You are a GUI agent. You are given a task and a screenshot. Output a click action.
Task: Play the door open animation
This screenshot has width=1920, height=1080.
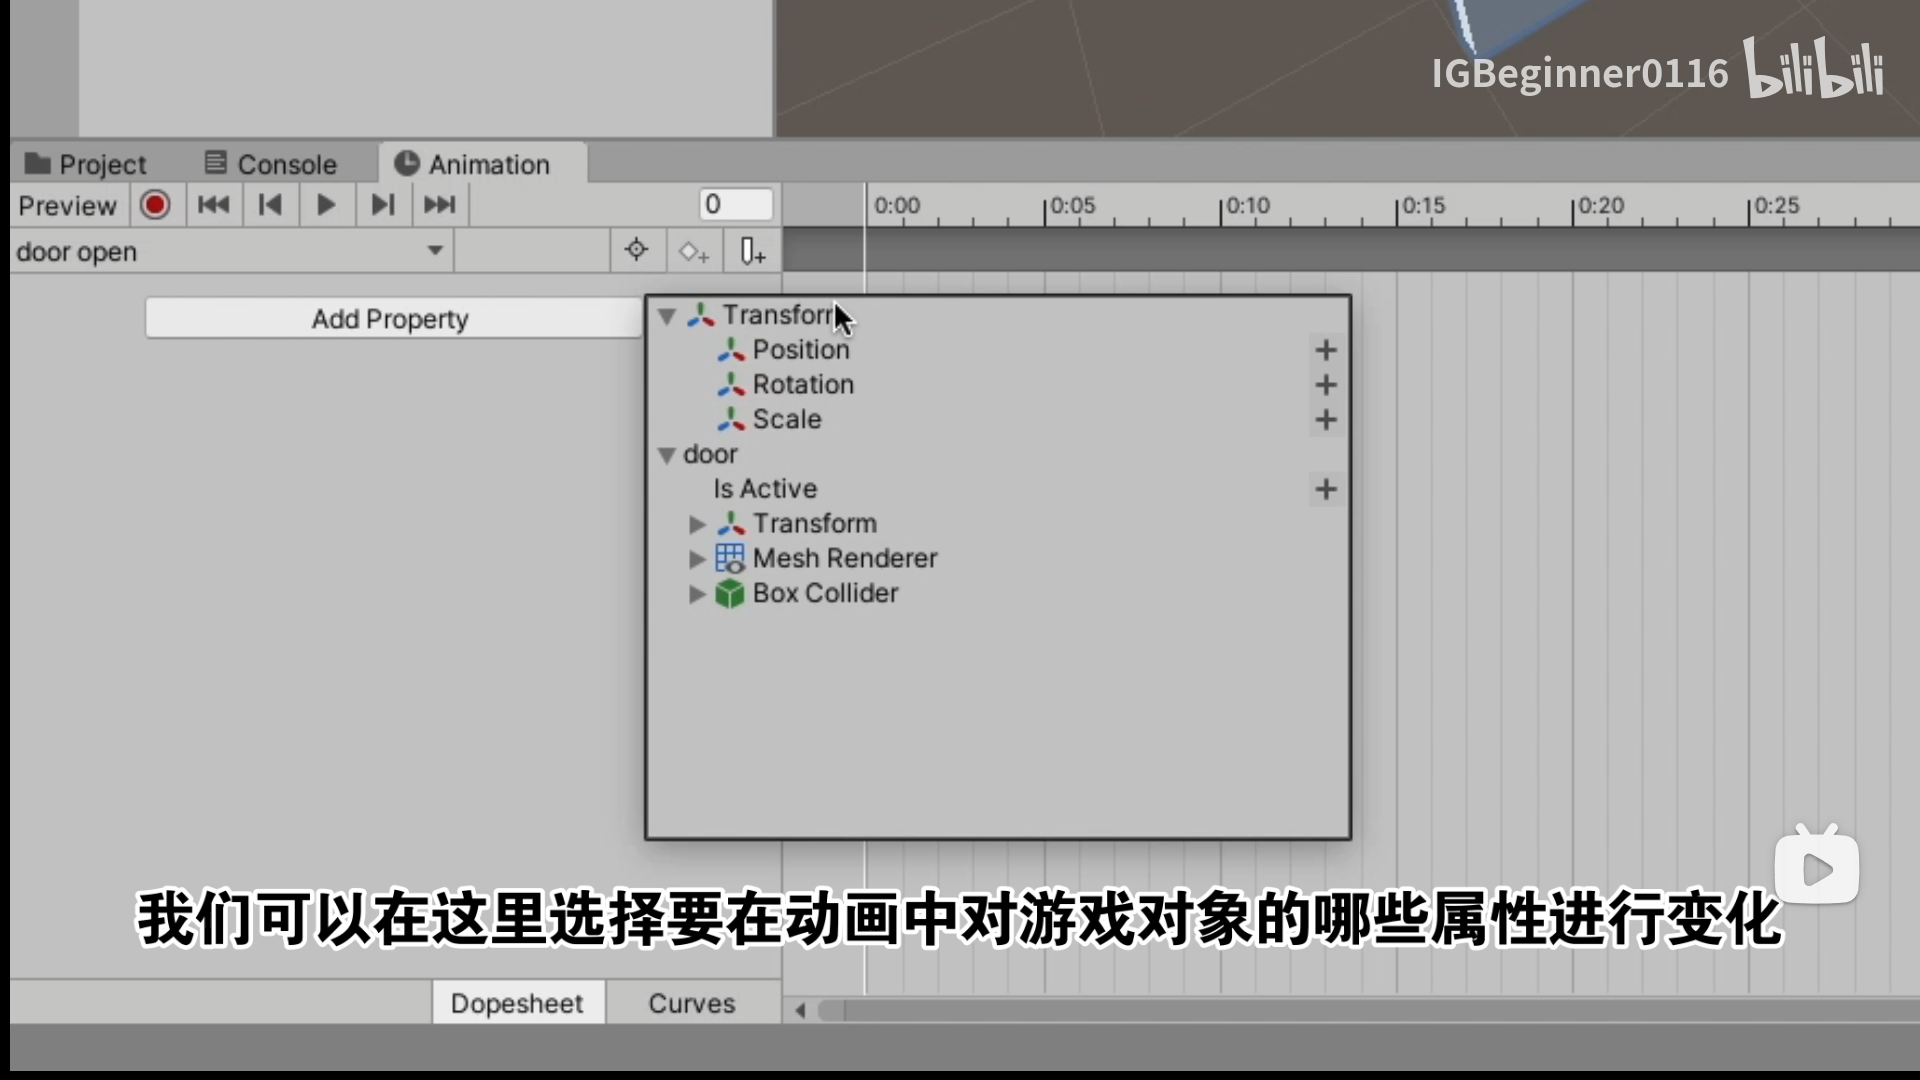click(326, 205)
